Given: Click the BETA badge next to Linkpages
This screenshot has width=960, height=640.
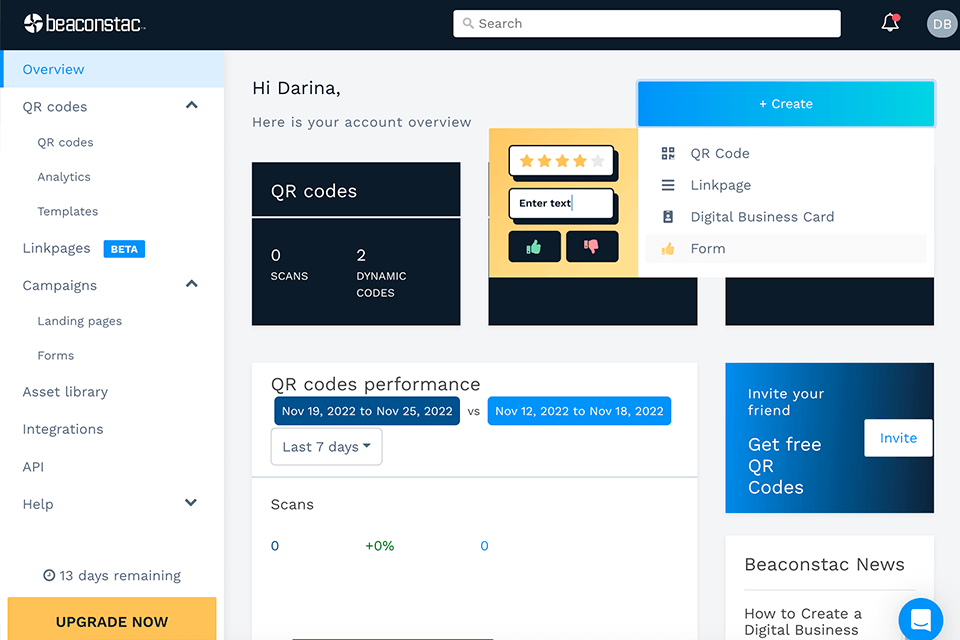Looking at the screenshot, I should [x=124, y=249].
